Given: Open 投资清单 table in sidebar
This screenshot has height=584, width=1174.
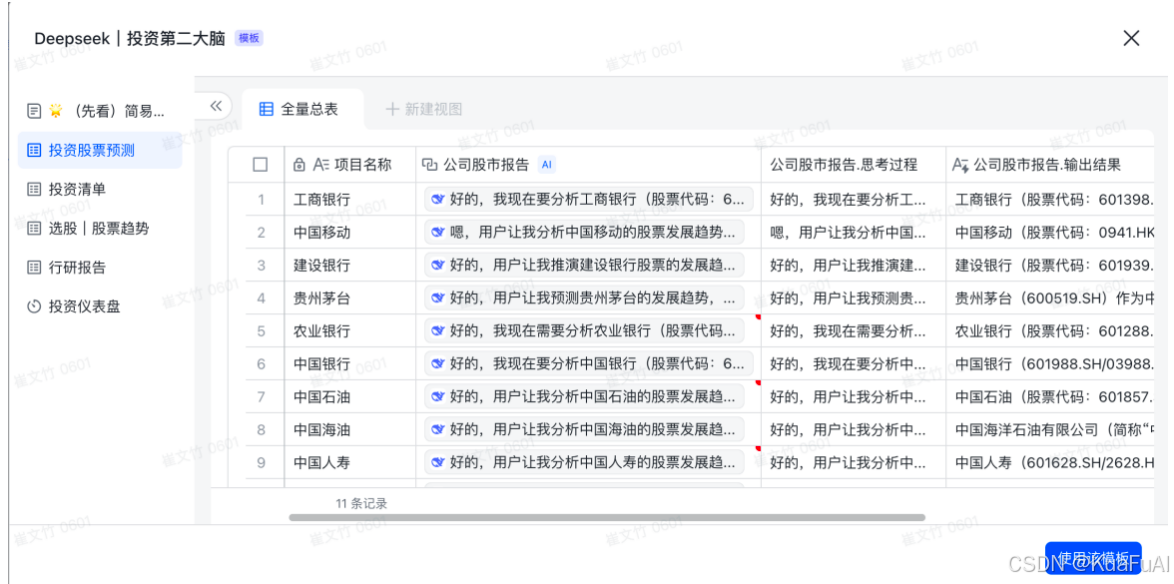Looking at the screenshot, I should pos(100,189).
